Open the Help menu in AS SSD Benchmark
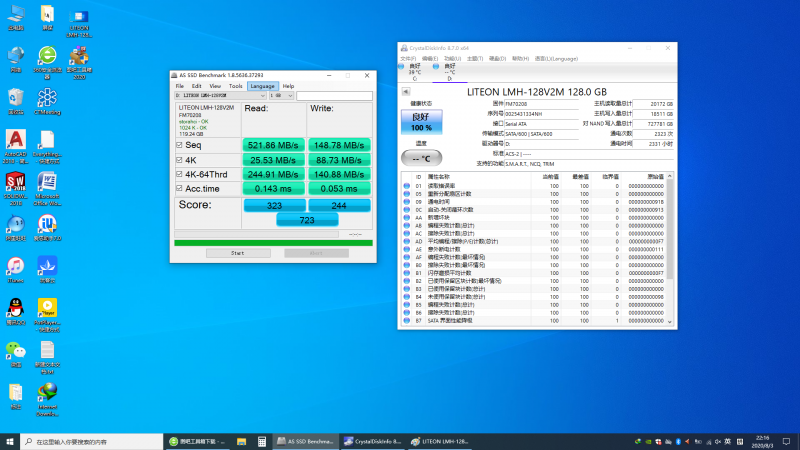The width and height of the screenshot is (800, 450). point(288,86)
